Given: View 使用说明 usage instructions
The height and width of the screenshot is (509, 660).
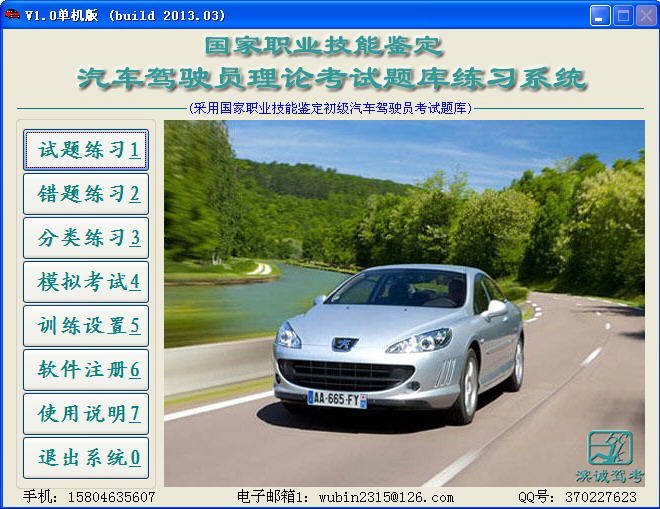Looking at the screenshot, I should tap(87, 414).
